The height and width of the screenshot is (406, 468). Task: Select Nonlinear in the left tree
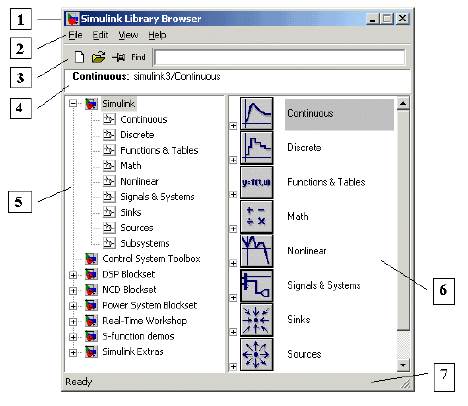(139, 181)
